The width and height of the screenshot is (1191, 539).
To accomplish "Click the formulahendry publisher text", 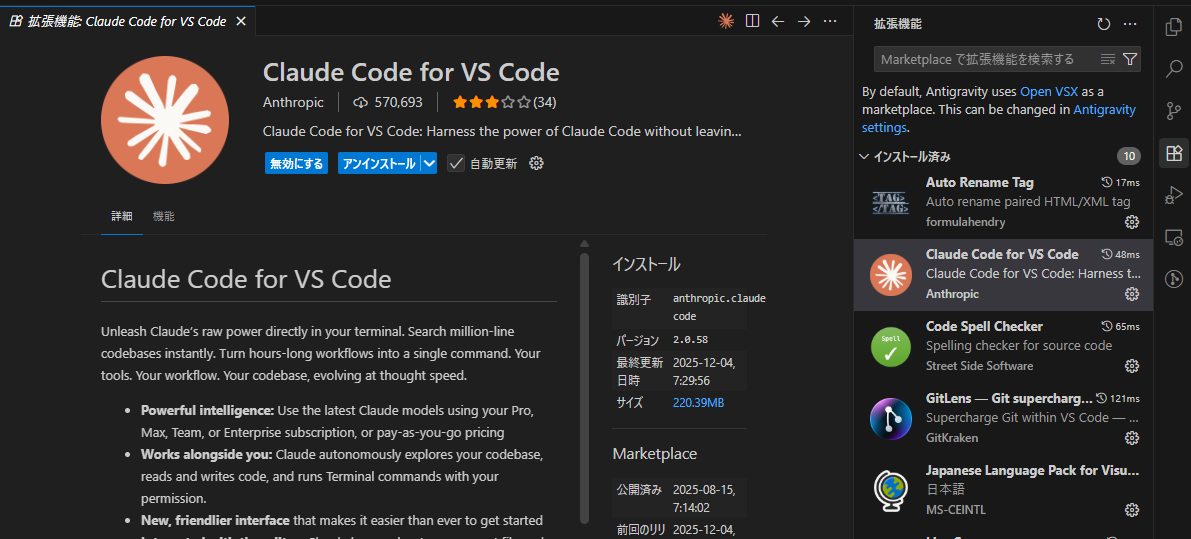I will tap(965, 222).
